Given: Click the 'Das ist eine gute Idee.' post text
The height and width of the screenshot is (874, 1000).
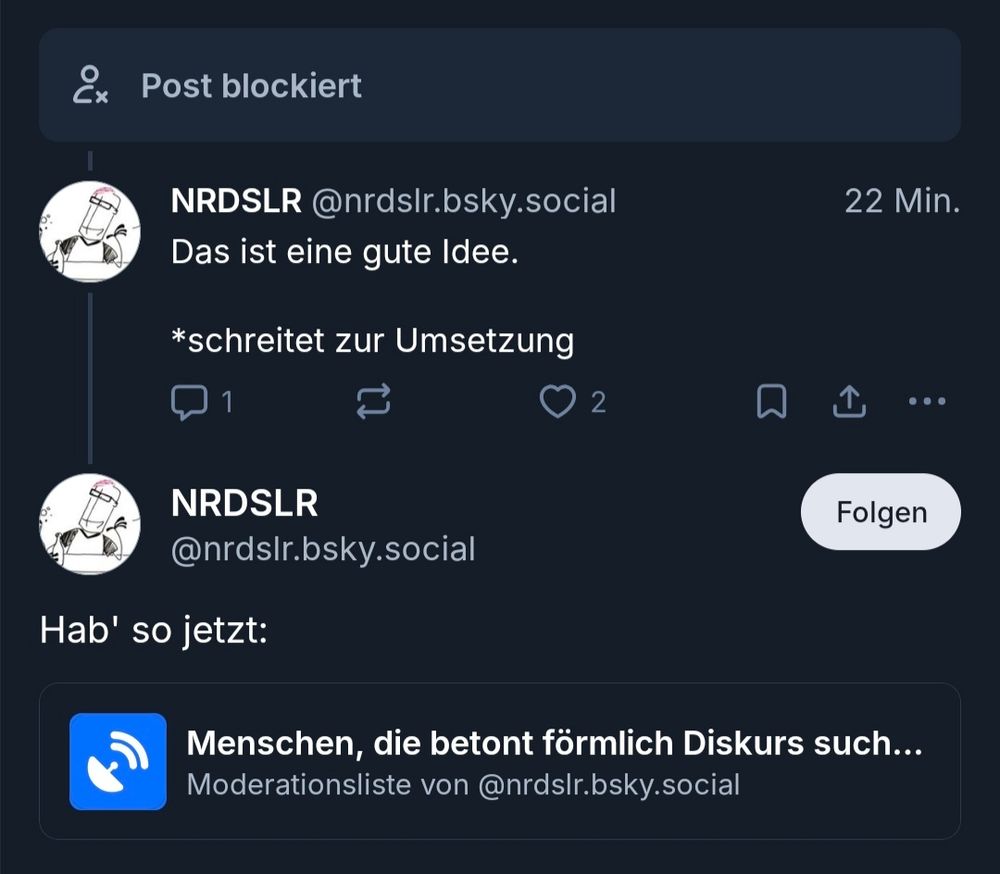Looking at the screenshot, I should pyautogui.click(x=345, y=252).
